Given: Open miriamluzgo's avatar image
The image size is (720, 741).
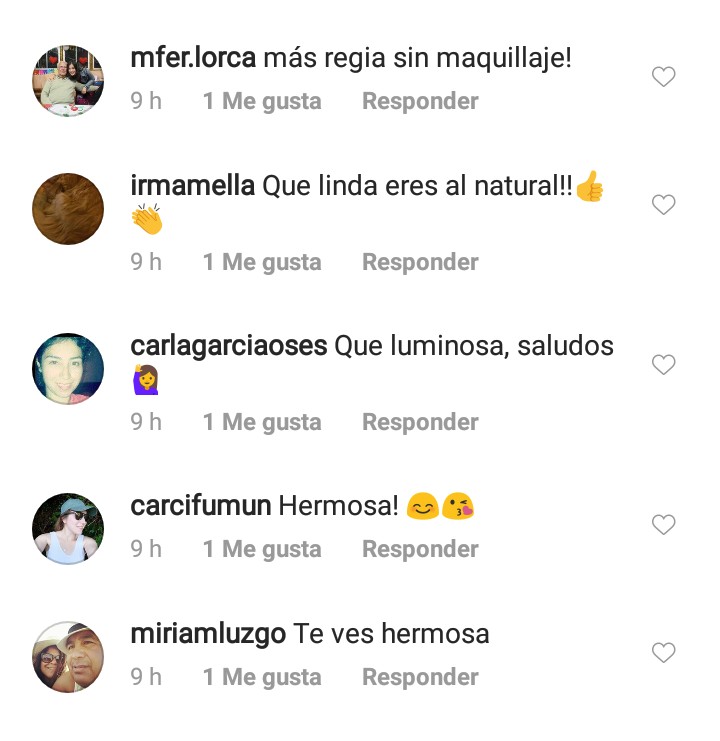Looking at the screenshot, I should [x=68, y=657].
